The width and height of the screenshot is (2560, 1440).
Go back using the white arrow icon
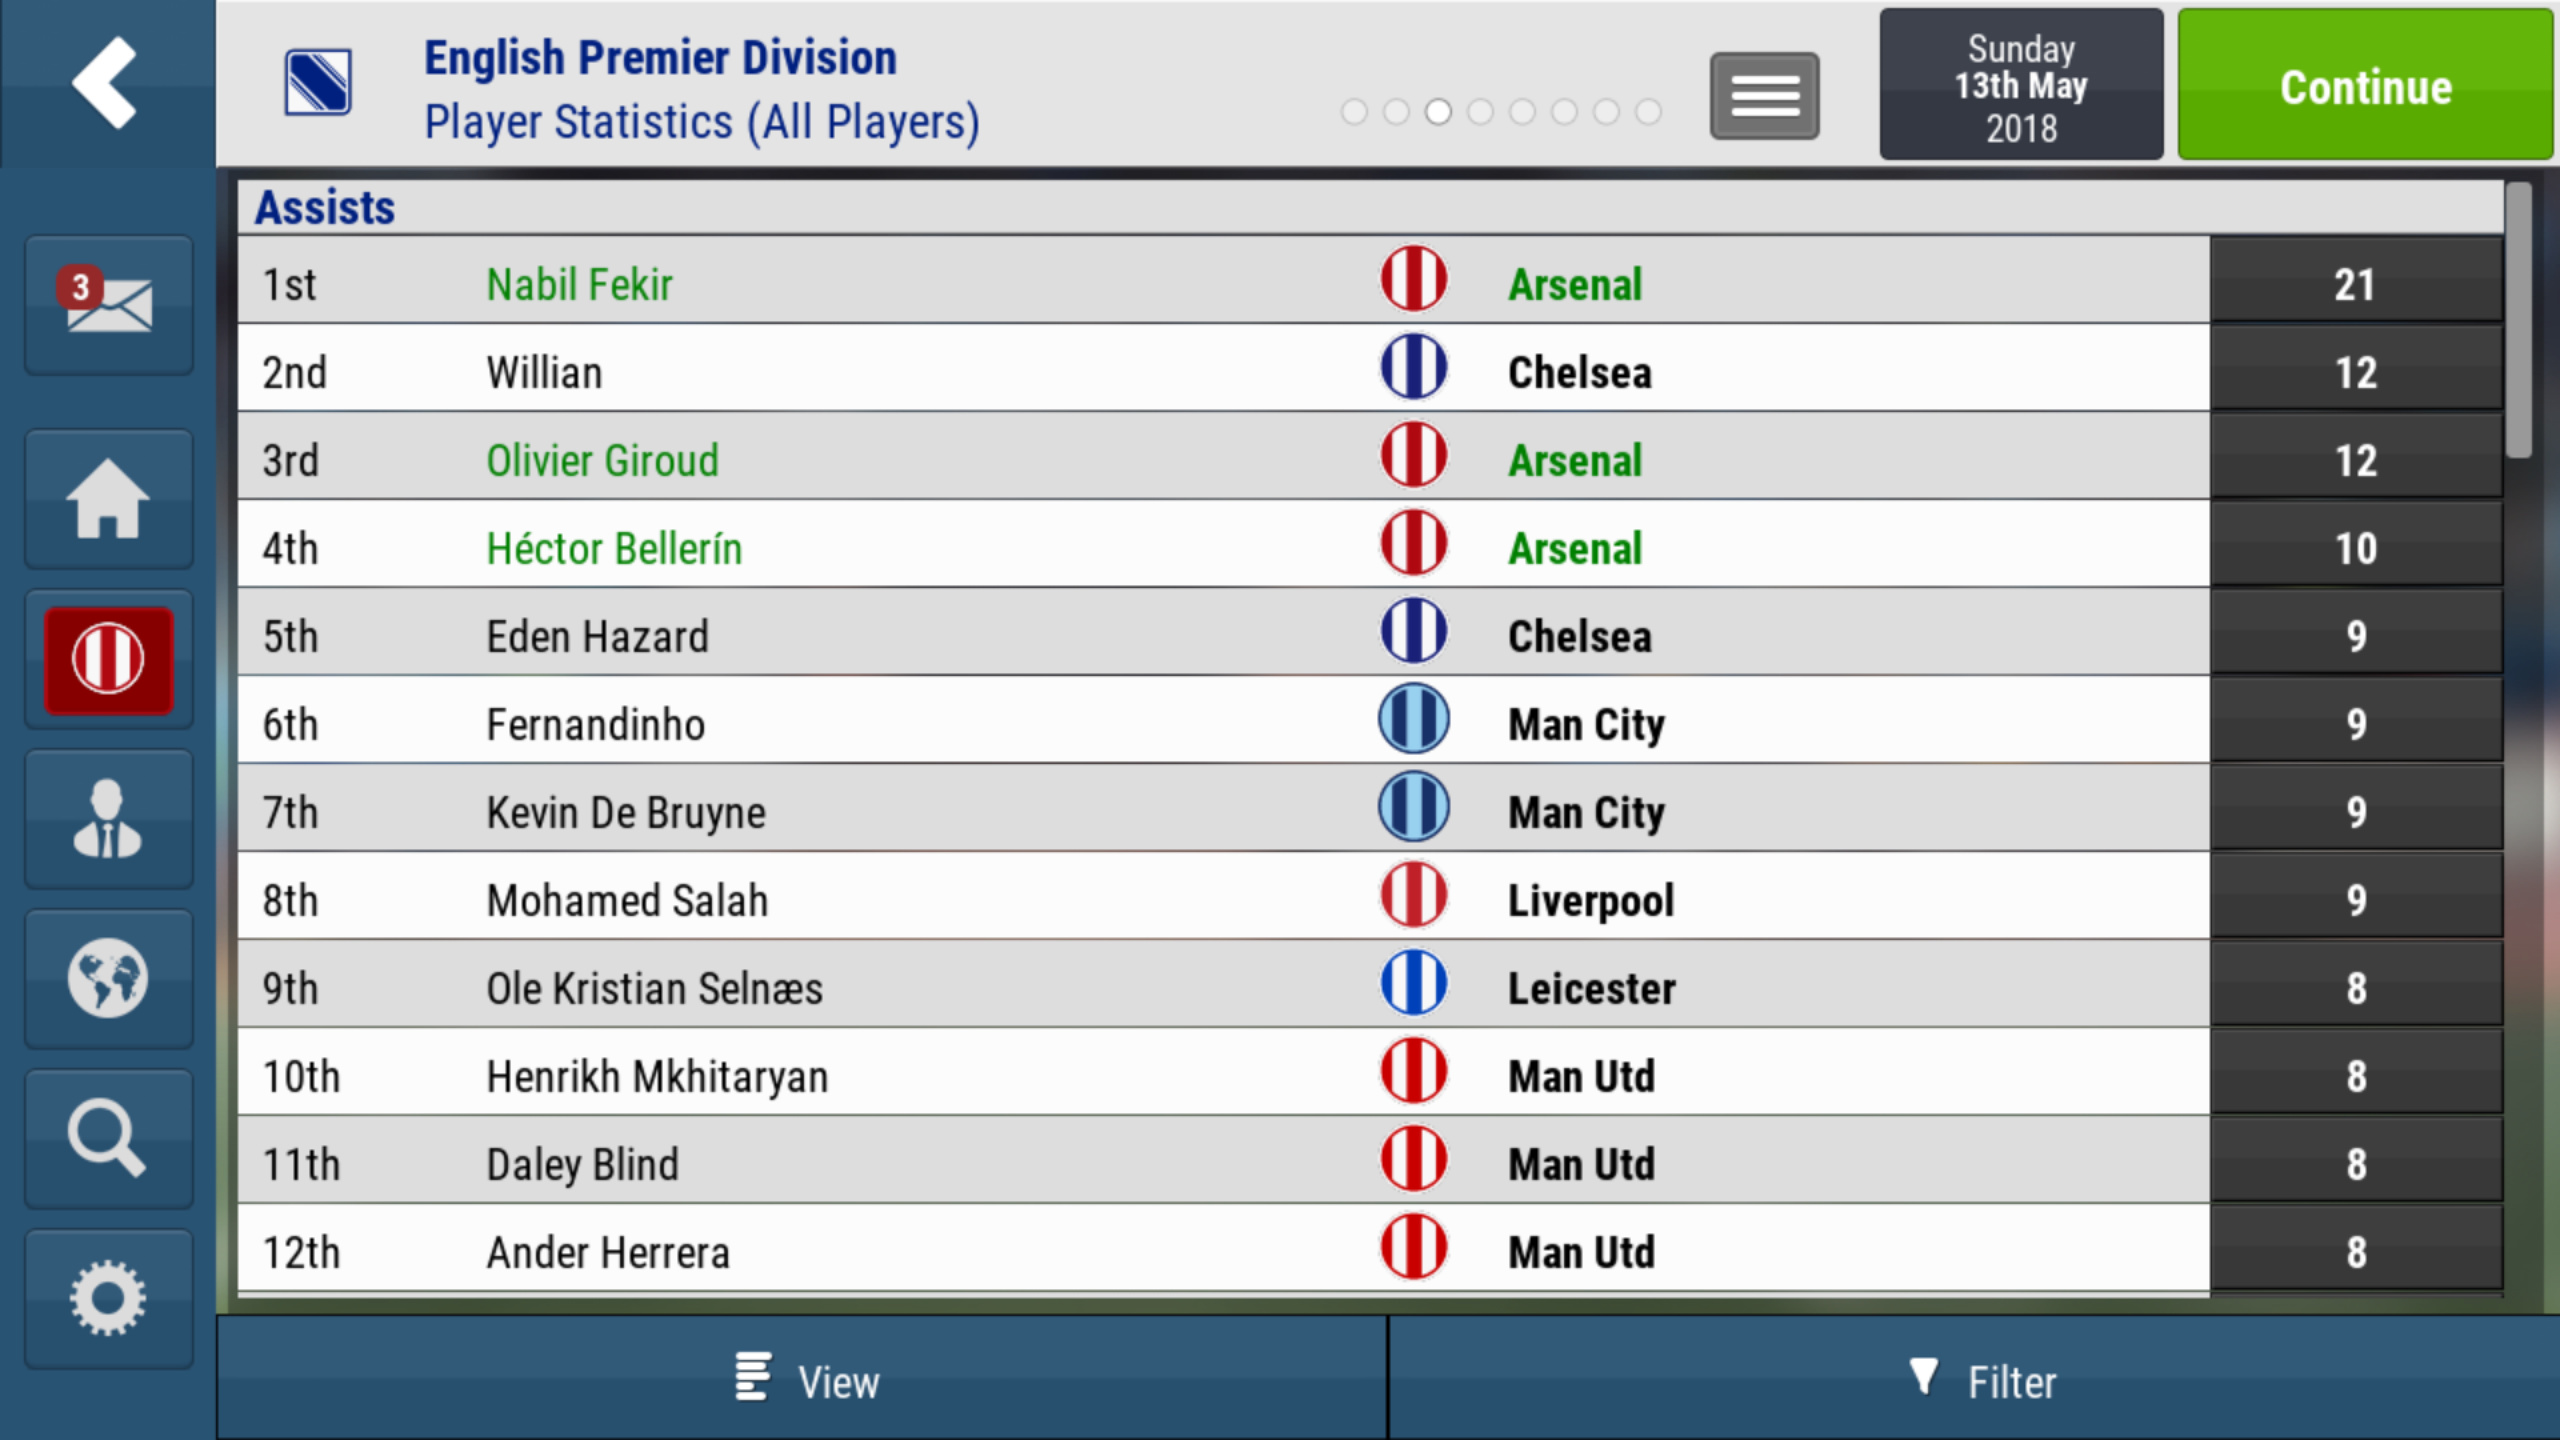point(105,83)
